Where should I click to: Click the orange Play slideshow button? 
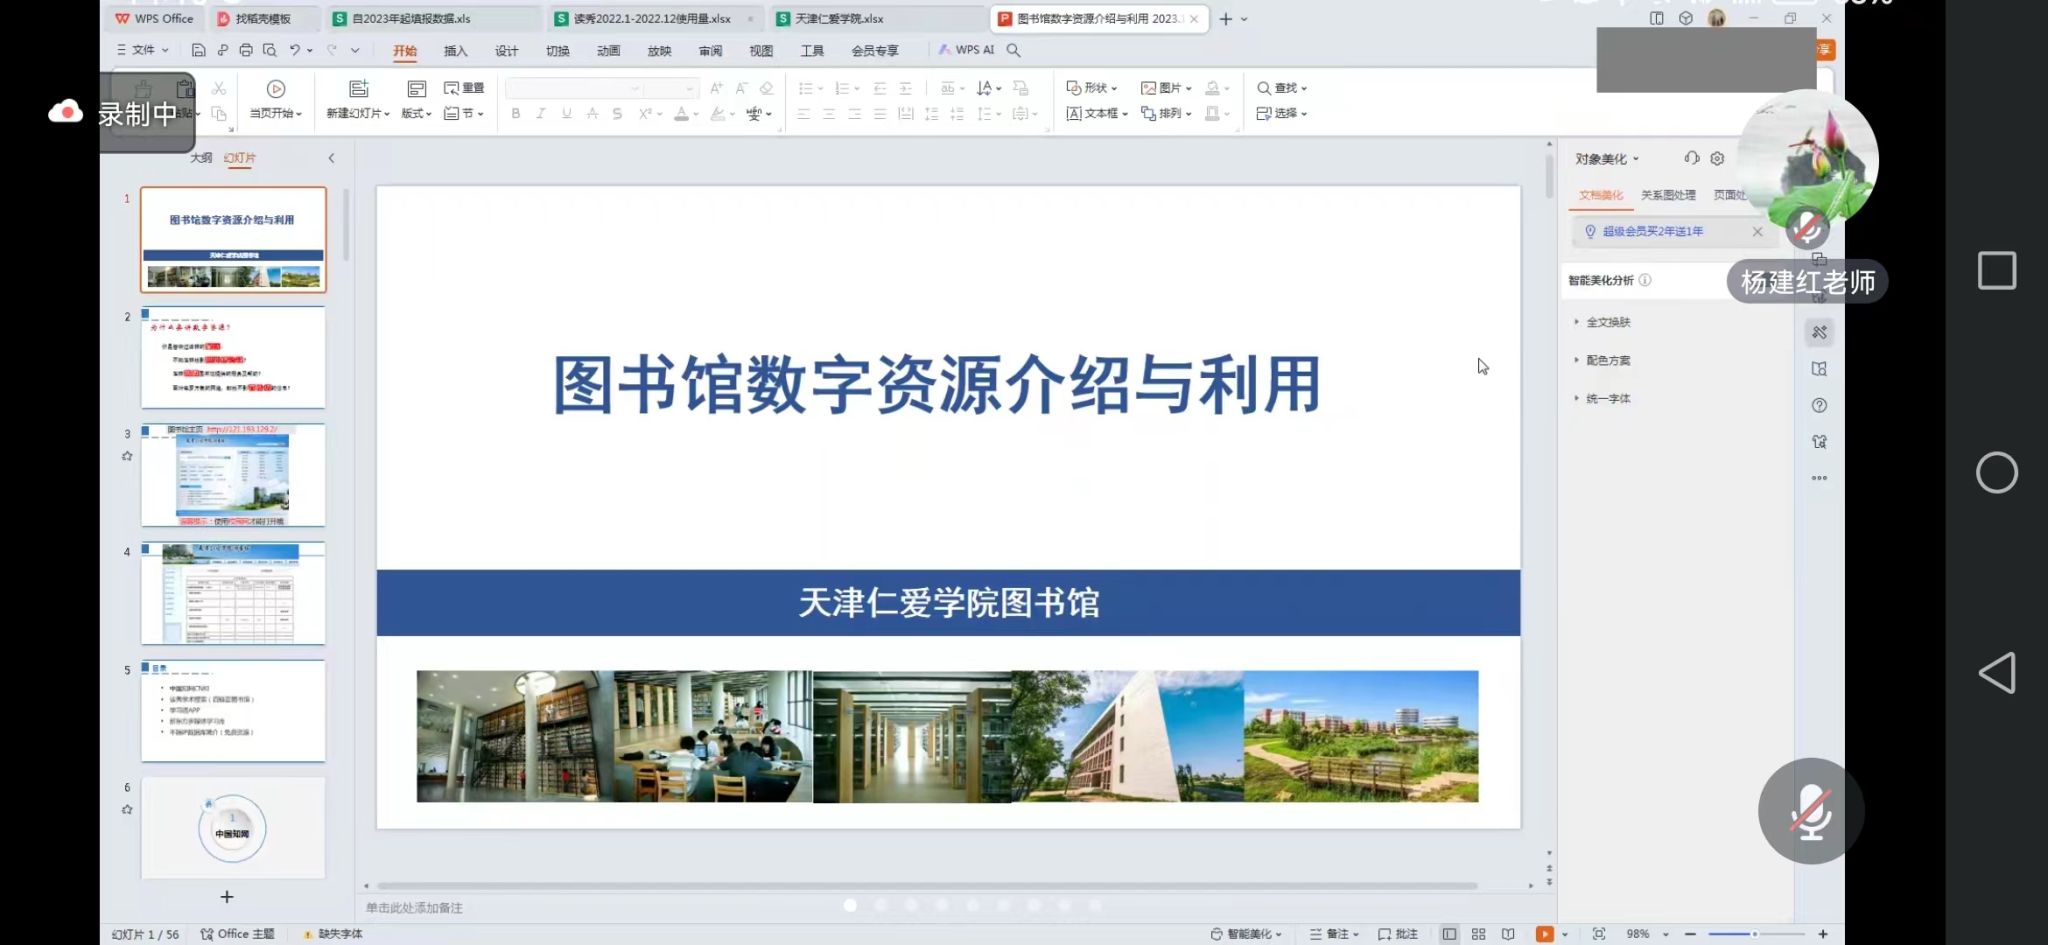click(1544, 934)
